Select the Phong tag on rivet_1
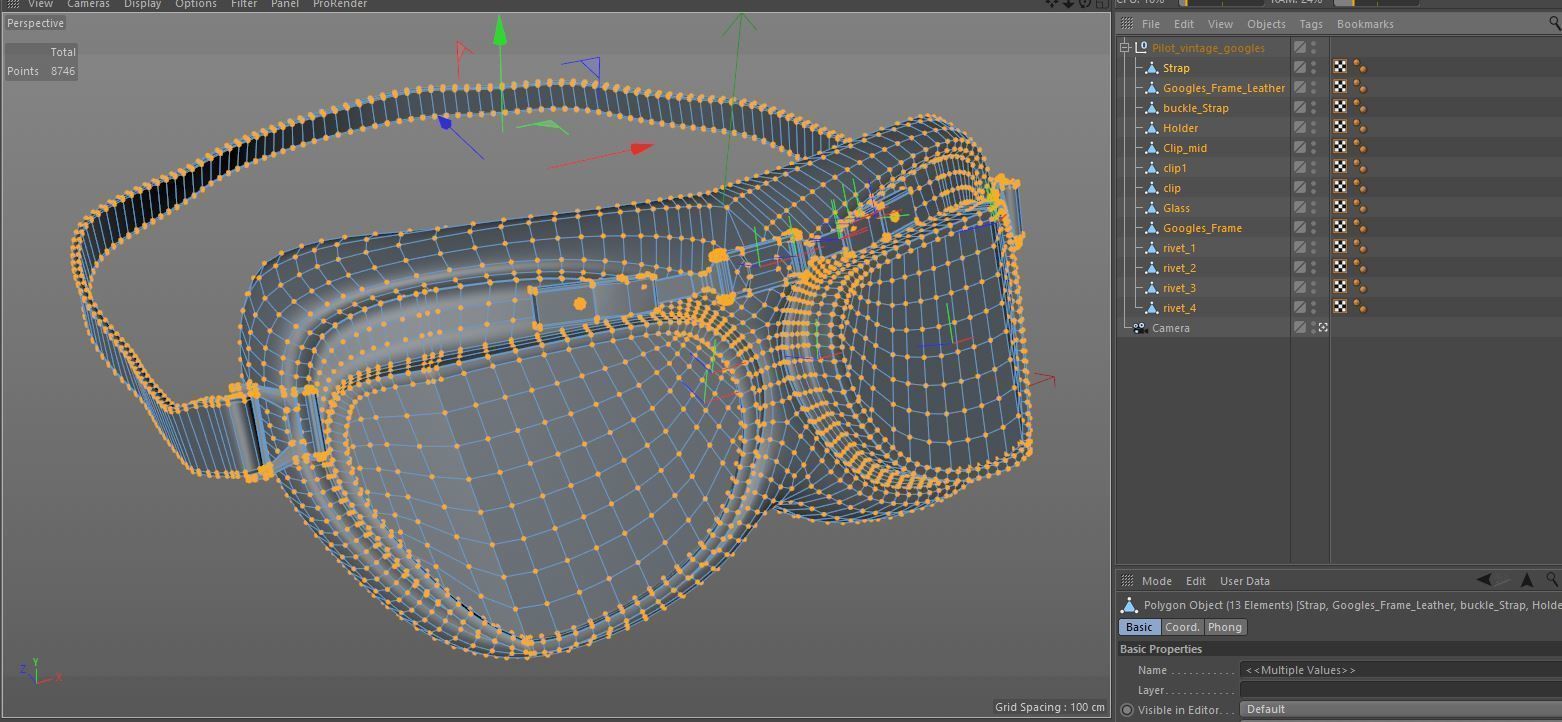This screenshot has width=1562, height=722. point(1360,247)
